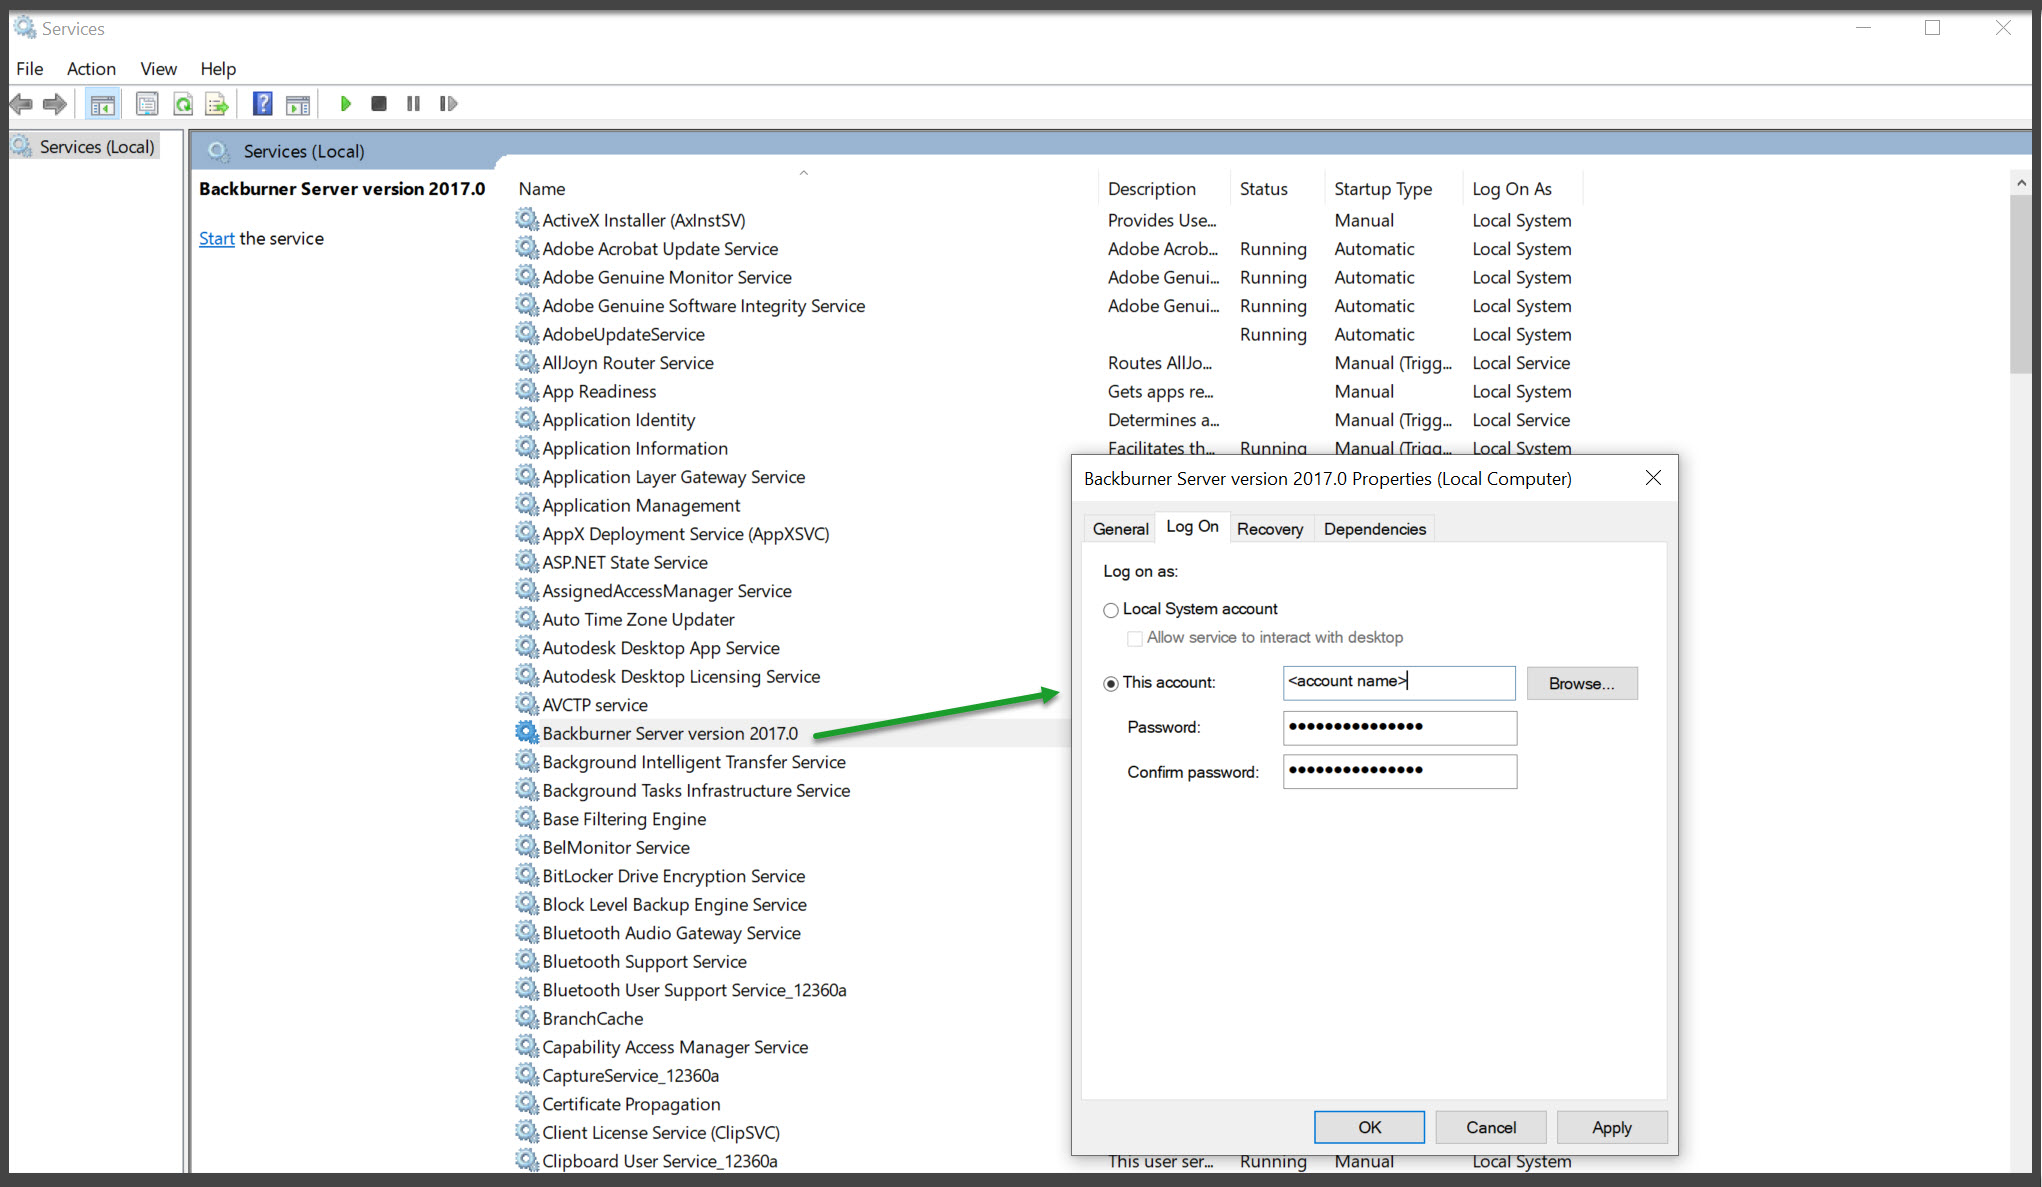Image resolution: width=2042 pixels, height=1187 pixels.
Task: Open the View menu
Action: pos(158,68)
